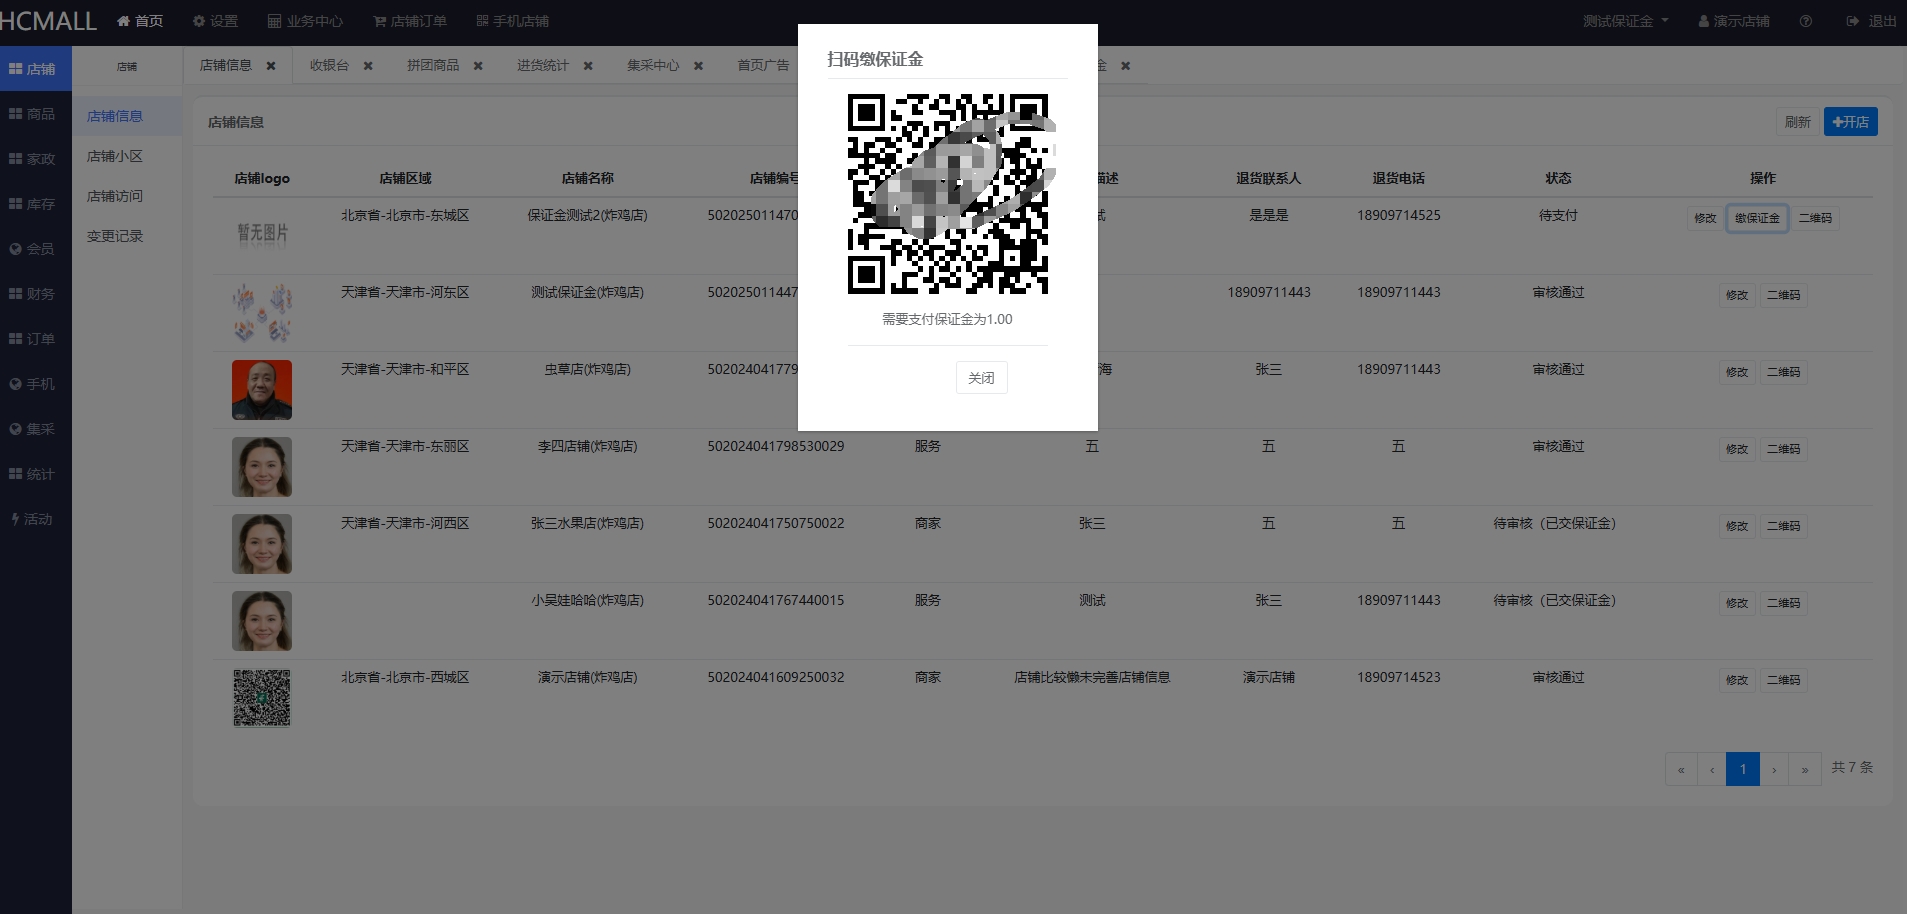The image size is (1907, 914).
Task: Open 店铺小区 submenu item
Action: 126,156
